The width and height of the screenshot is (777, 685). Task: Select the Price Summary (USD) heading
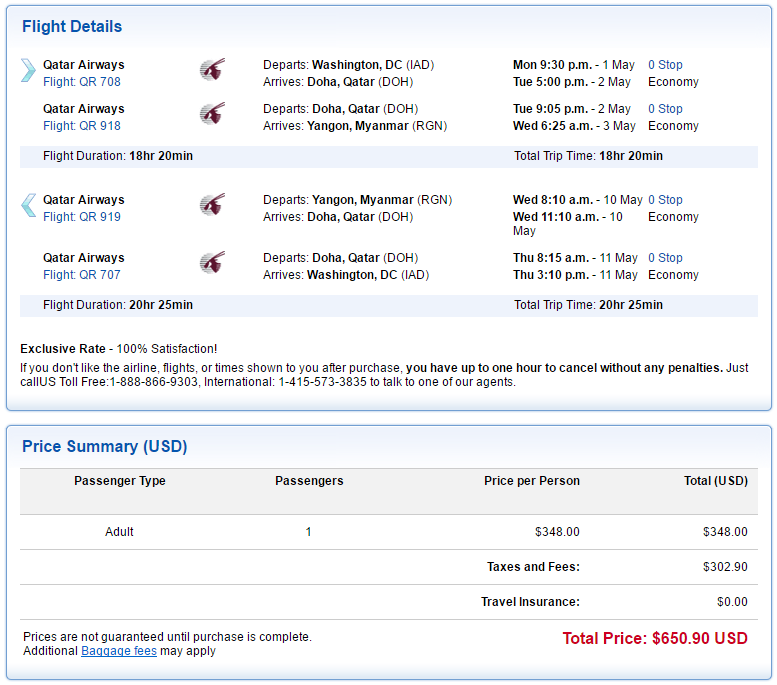coord(105,446)
